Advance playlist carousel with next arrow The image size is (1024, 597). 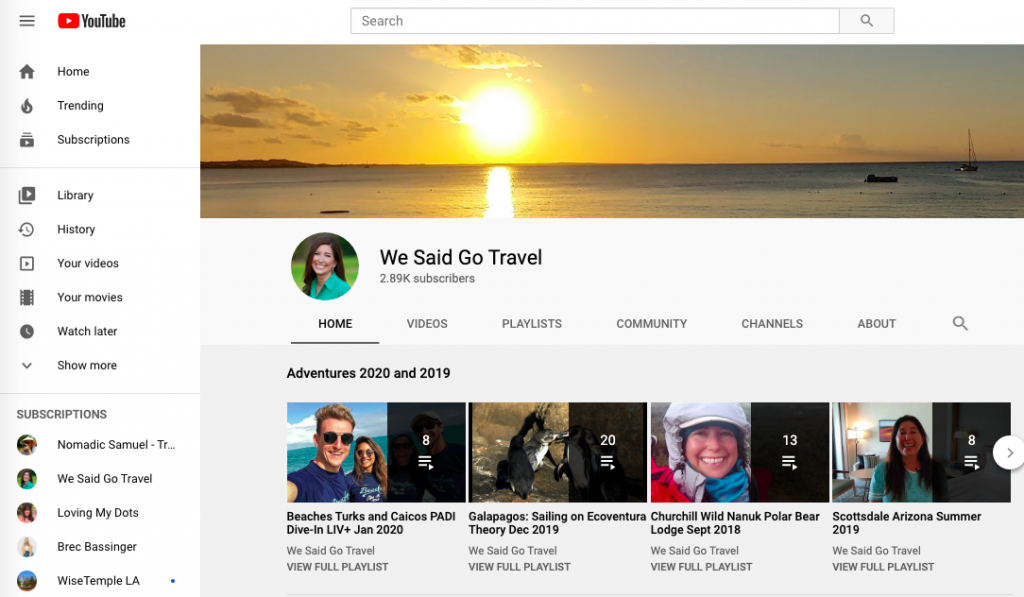tap(1009, 452)
